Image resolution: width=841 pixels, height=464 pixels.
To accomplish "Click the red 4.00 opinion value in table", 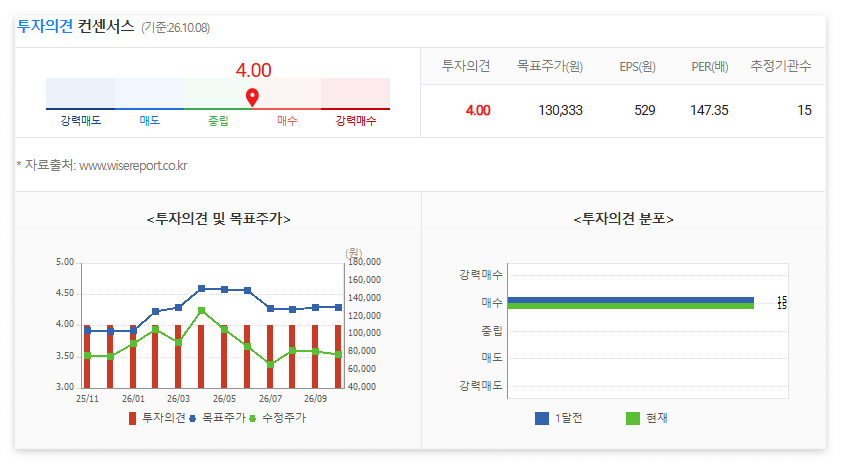I will pos(478,111).
